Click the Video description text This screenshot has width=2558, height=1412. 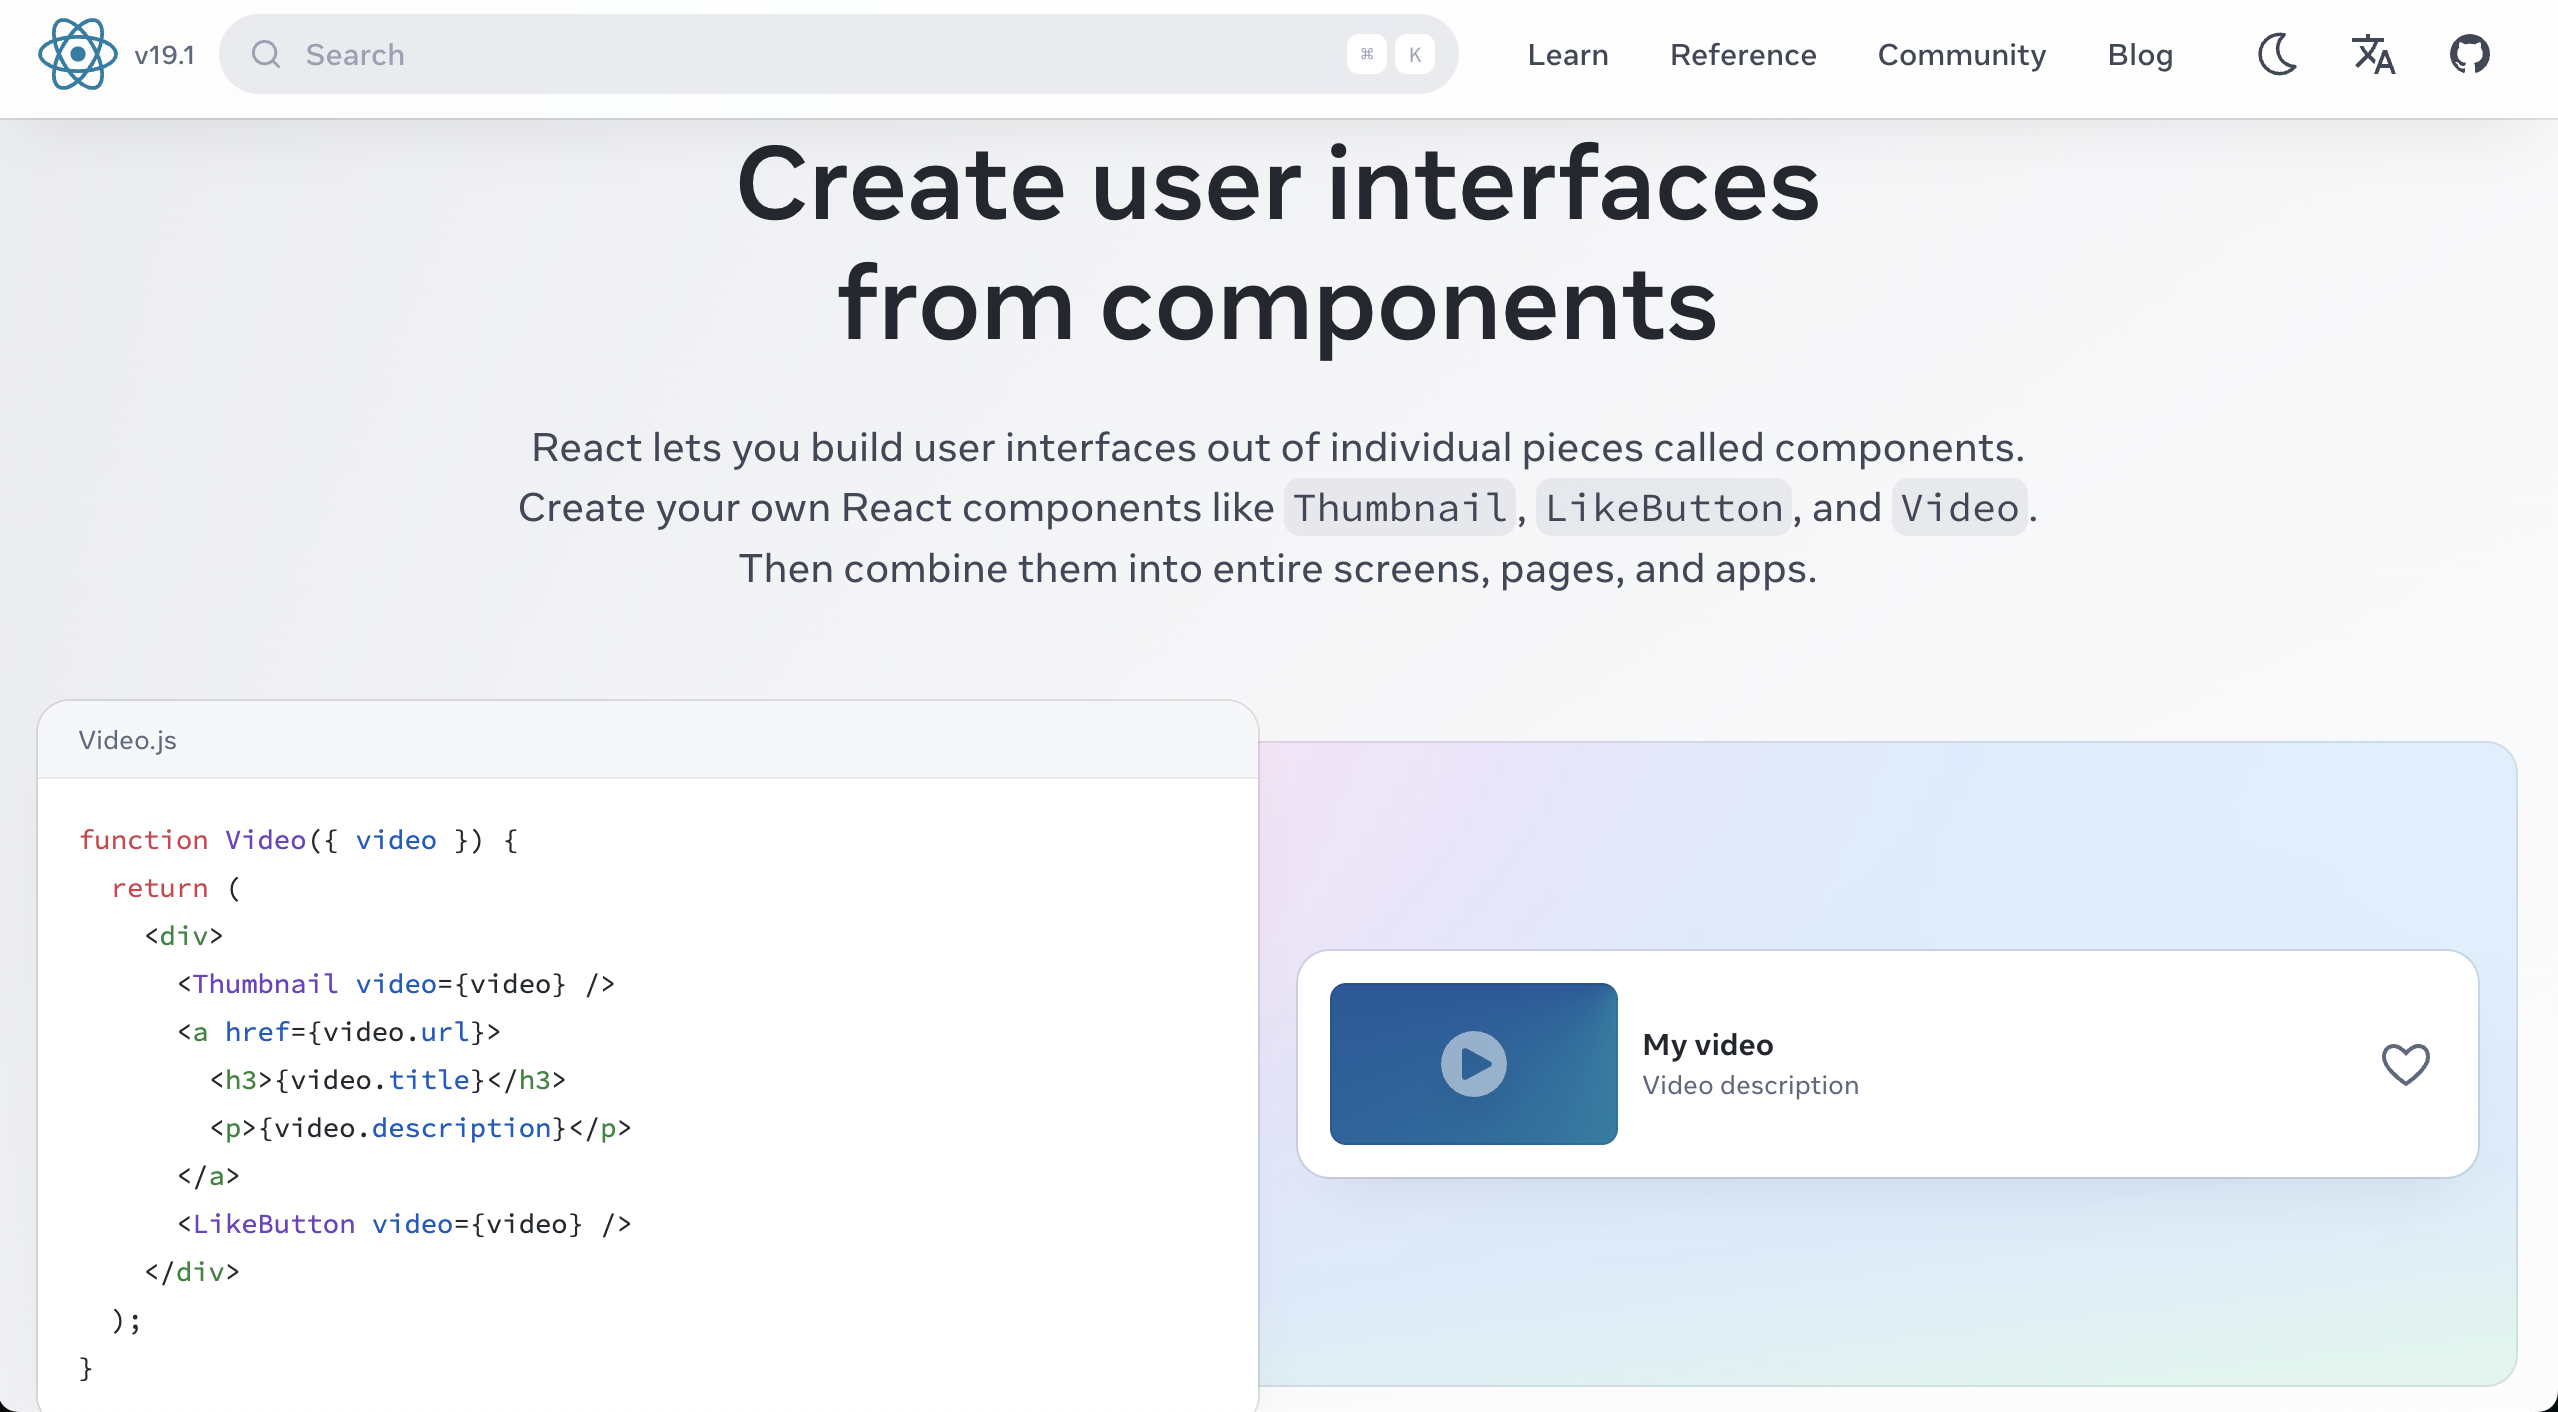coord(1750,1085)
